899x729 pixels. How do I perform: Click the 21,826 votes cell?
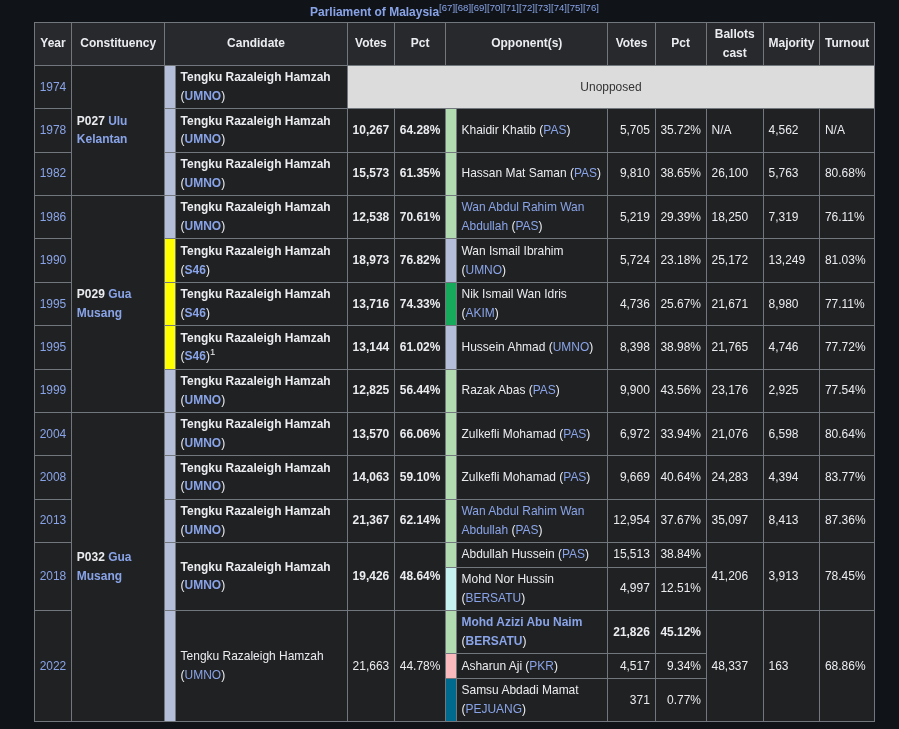tap(631, 632)
